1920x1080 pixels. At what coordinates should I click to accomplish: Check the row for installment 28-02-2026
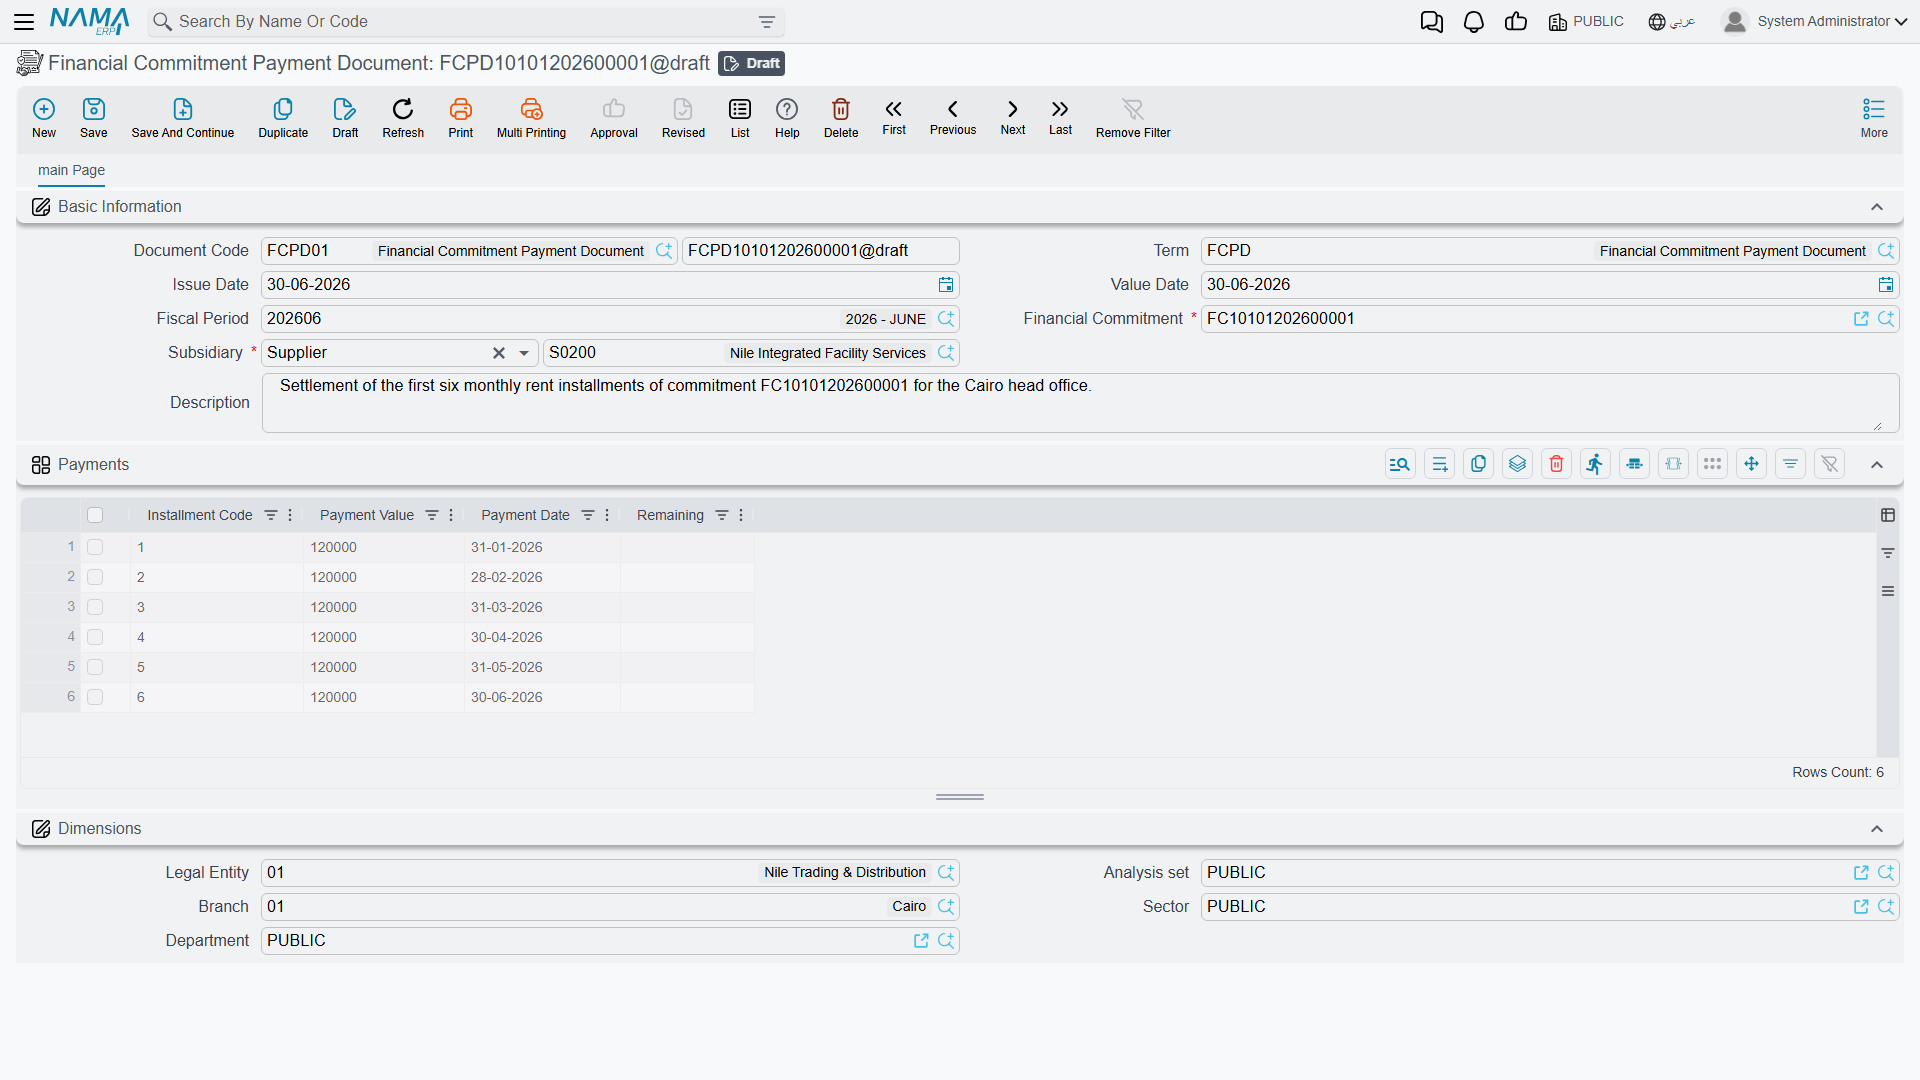[x=95, y=577]
